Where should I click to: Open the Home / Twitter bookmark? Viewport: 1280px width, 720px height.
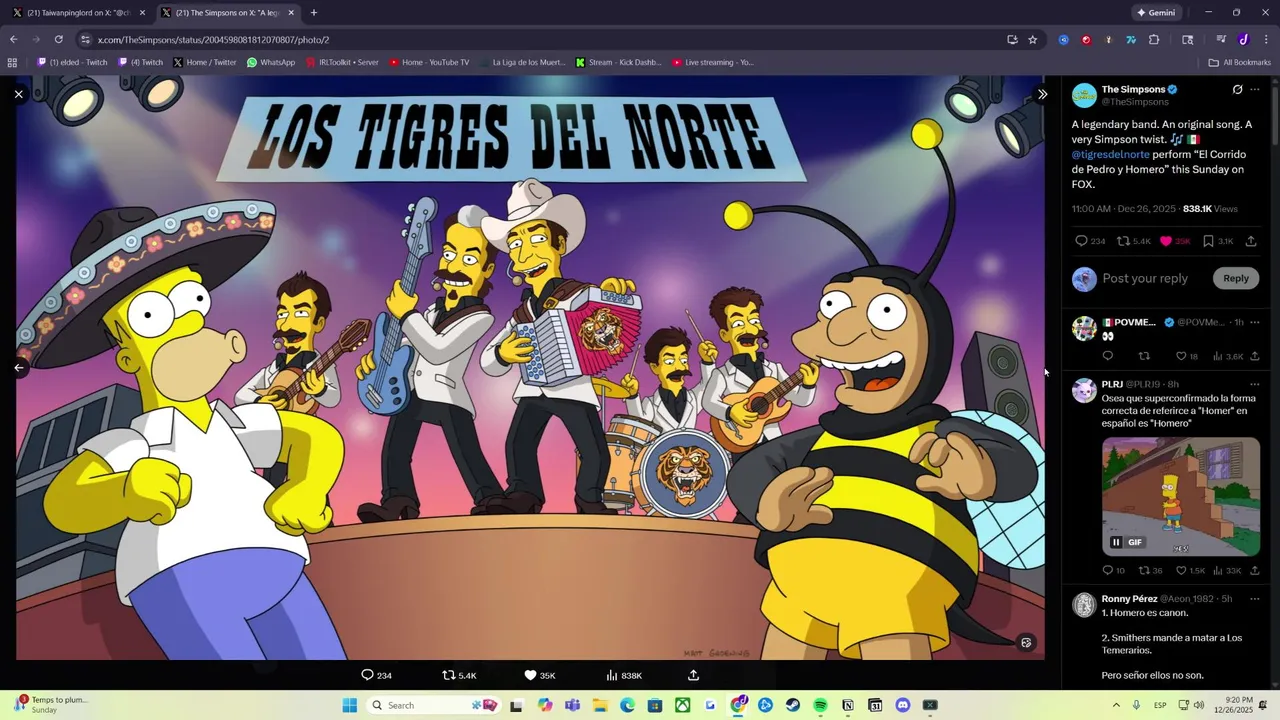pyautogui.click(x=204, y=62)
